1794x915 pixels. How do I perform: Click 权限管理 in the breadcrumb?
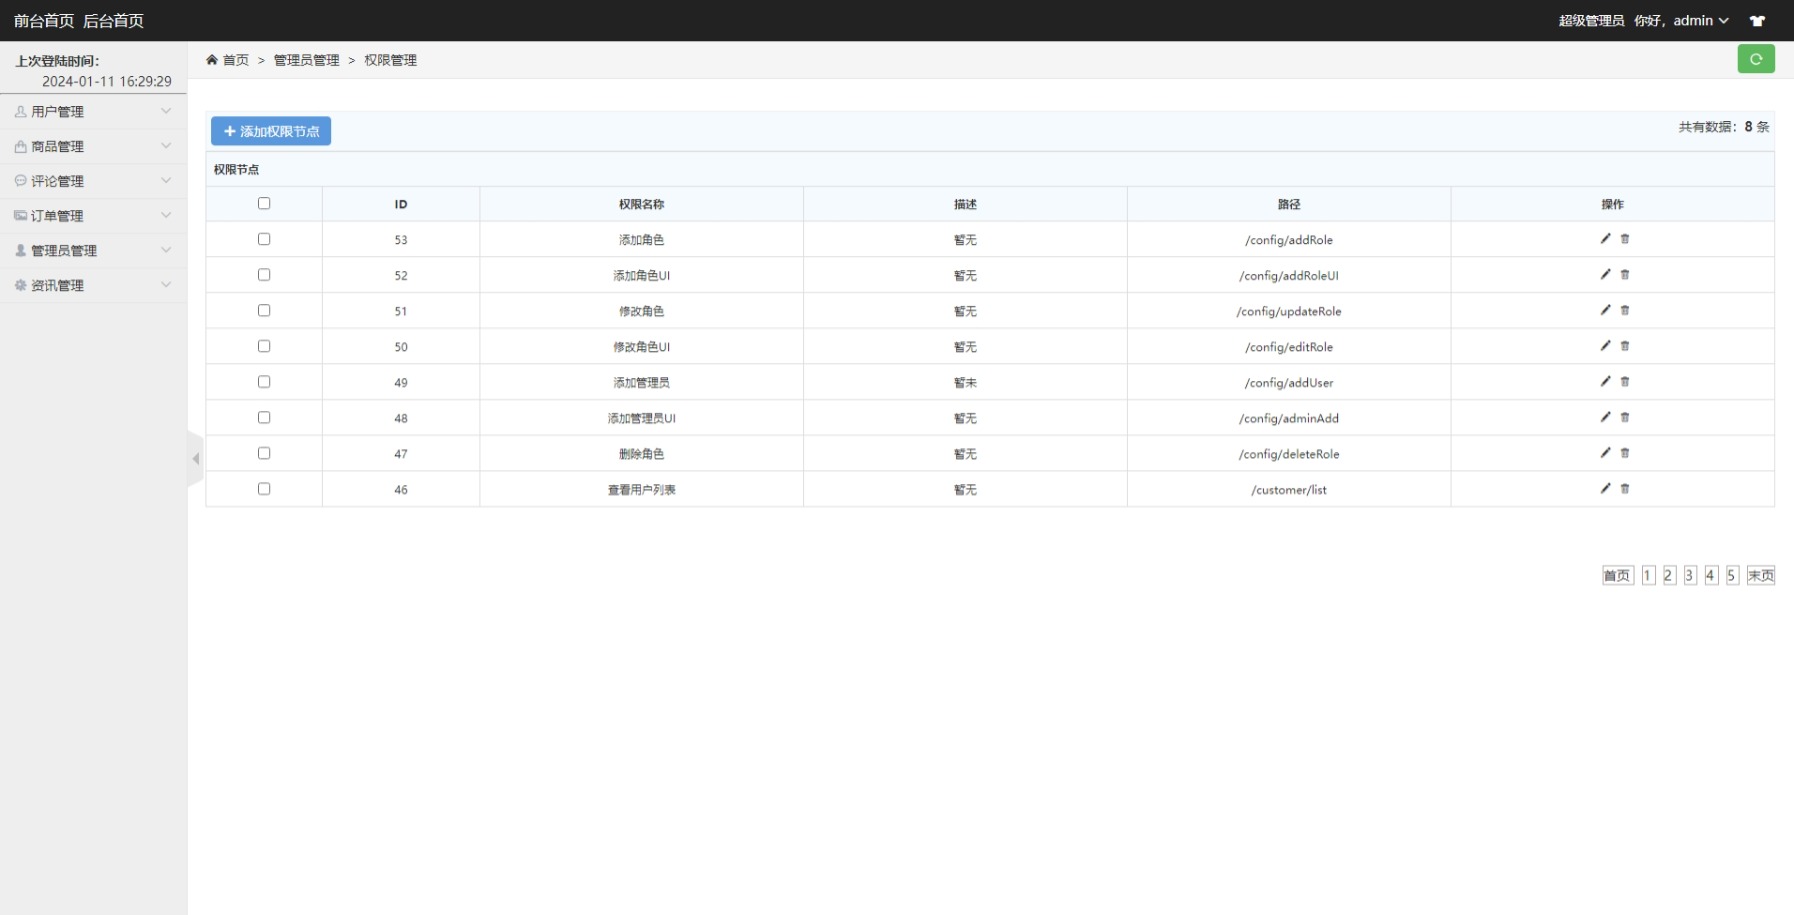click(390, 60)
